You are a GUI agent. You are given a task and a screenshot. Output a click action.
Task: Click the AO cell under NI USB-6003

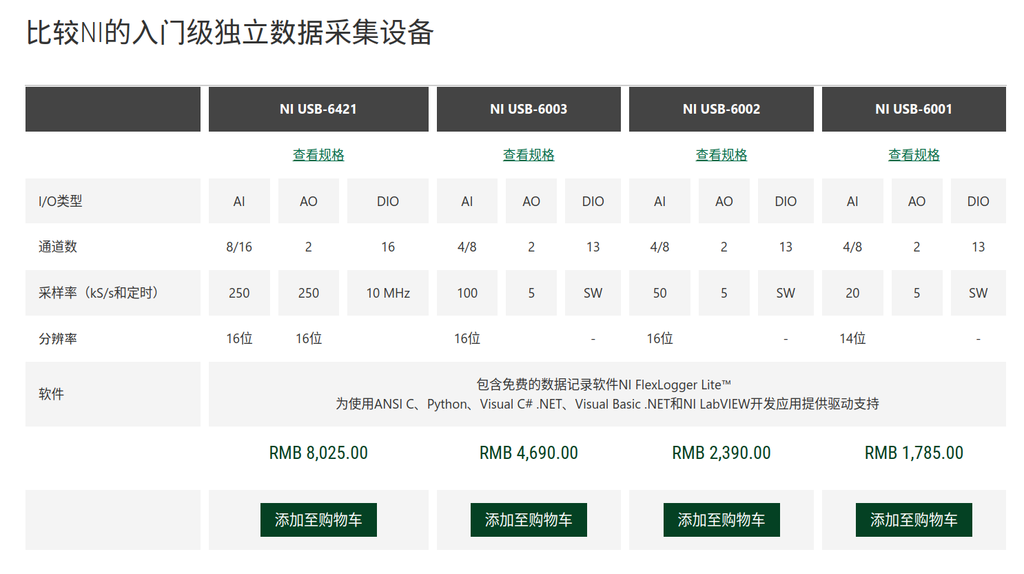(531, 201)
